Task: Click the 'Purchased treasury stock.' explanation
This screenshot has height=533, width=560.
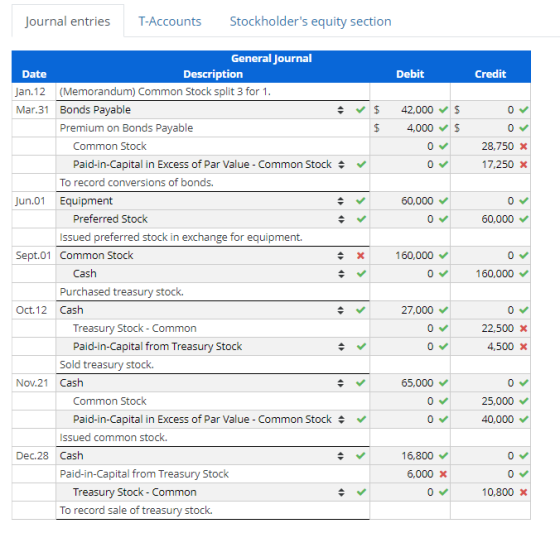Action: [x=121, y=292]
